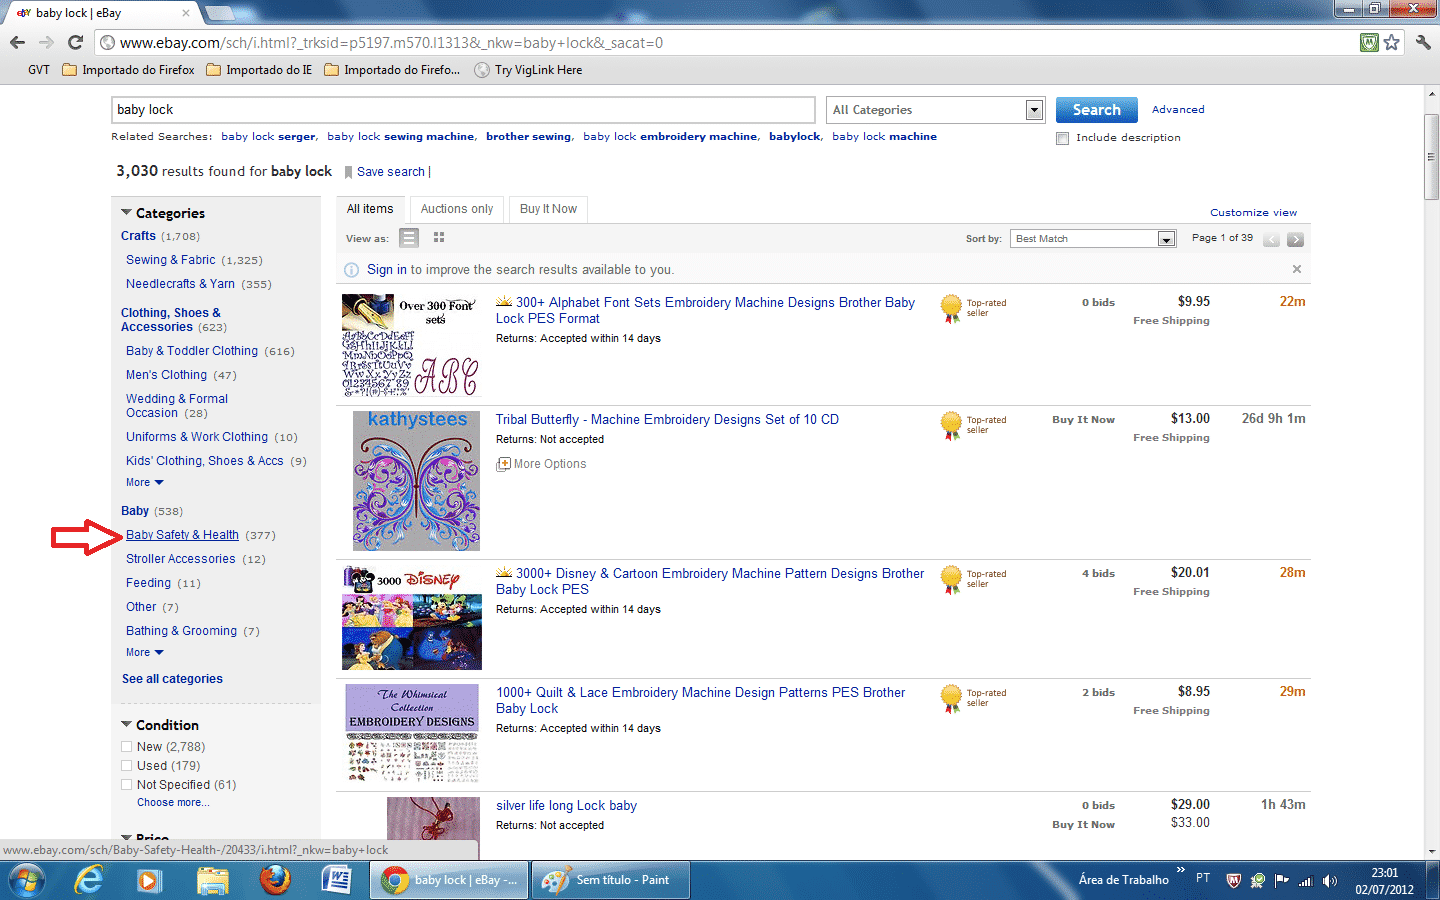Screen dimensions: 1440x900
Task: Click the blue Search button
Action: (x=1096, y=110)
